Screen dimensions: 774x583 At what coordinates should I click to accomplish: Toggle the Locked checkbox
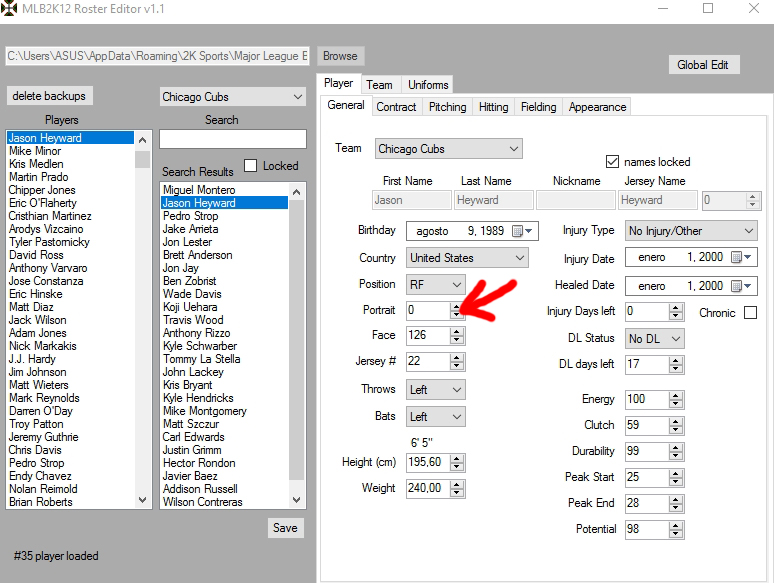click(251, 165)
